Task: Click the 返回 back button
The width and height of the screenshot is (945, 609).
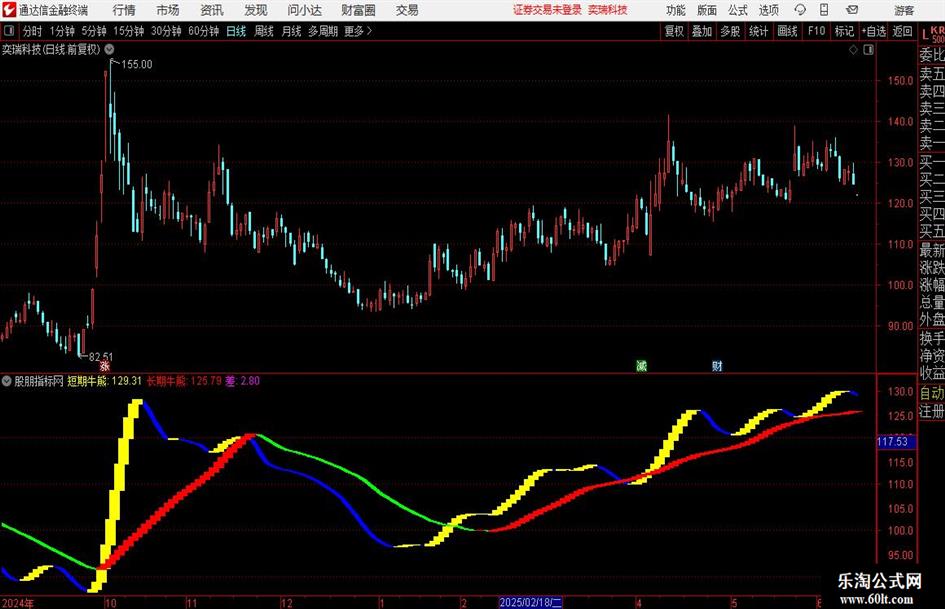Action: [x=902, y=31]
